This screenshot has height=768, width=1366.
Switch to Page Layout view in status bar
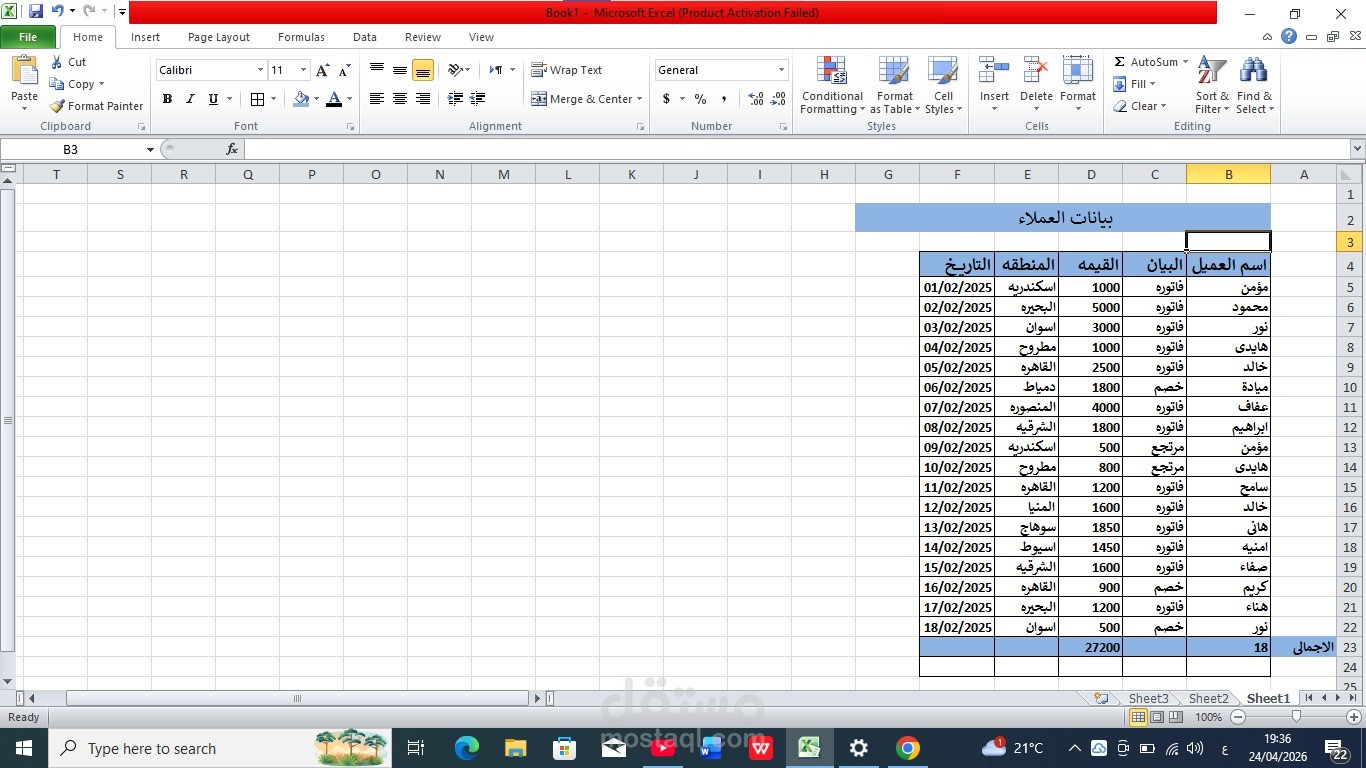(x=1157, y=717)
